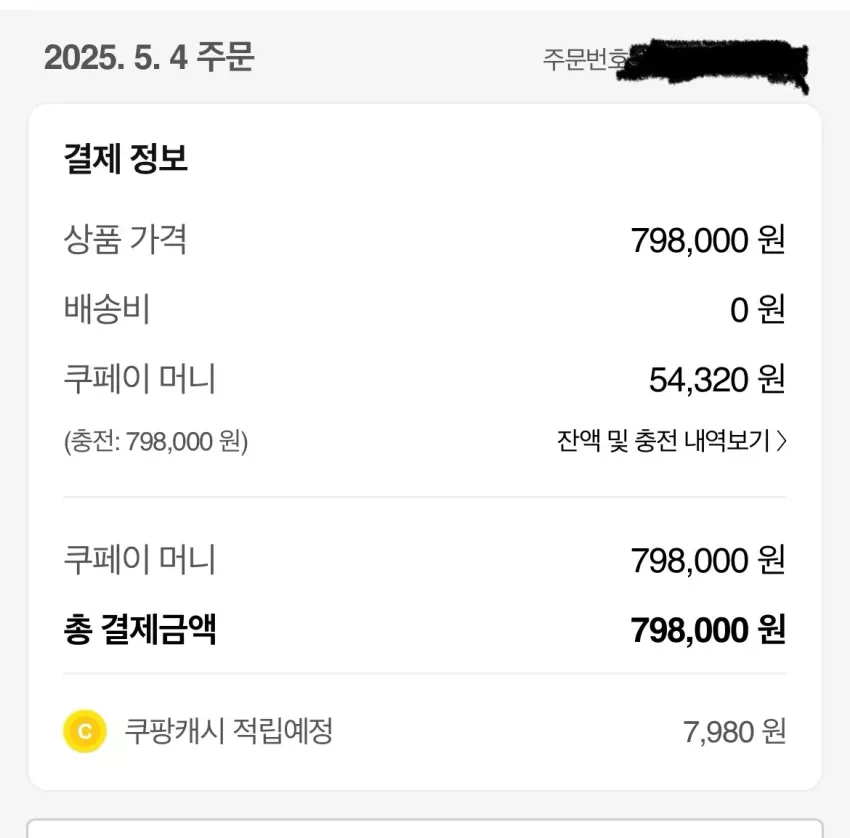
Task: Click the 54,320 원 쿠페이 머니 balance
Action: tap(717, 379)
